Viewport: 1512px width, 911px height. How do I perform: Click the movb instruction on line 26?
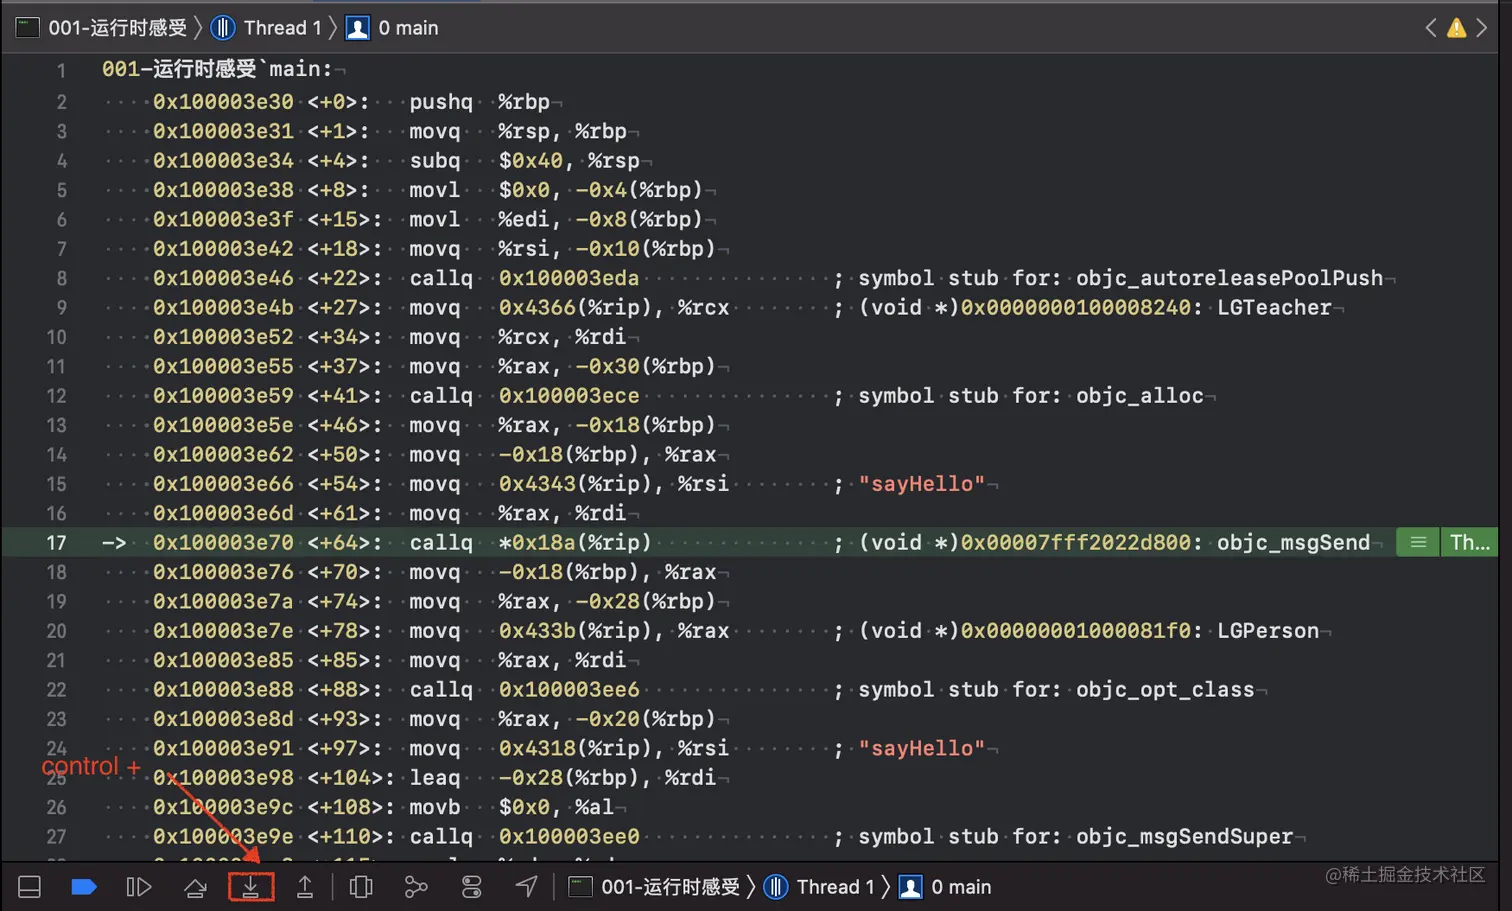(x=435, y=807)
